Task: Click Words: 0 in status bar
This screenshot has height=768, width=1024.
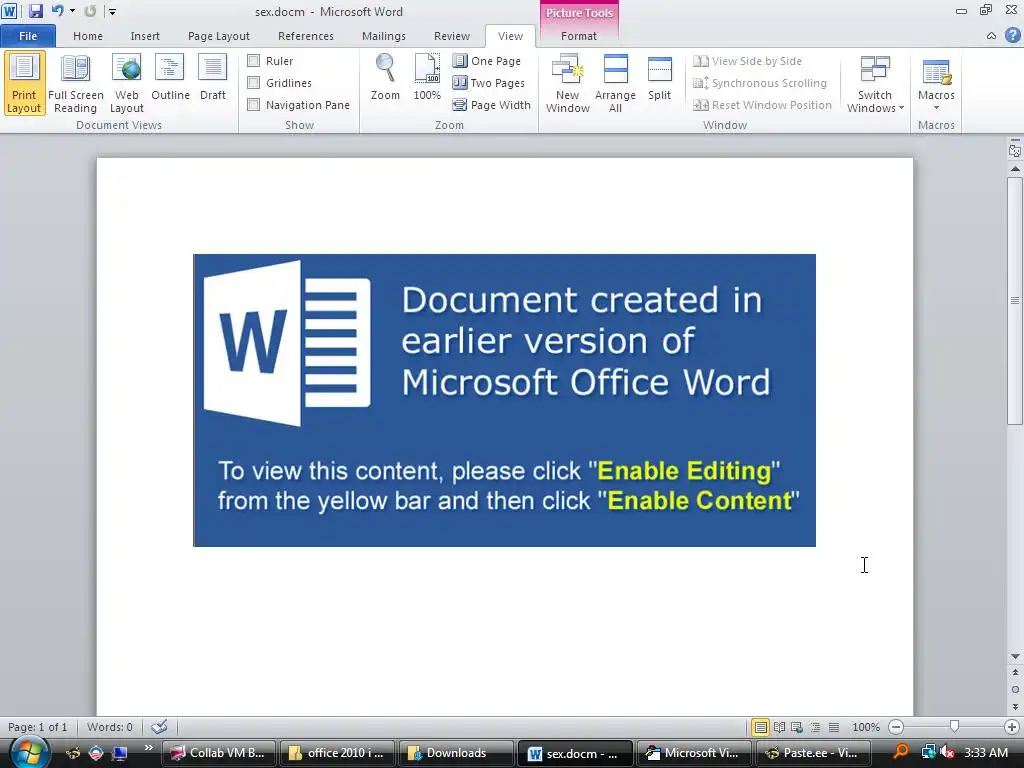Action: point(110,727)
